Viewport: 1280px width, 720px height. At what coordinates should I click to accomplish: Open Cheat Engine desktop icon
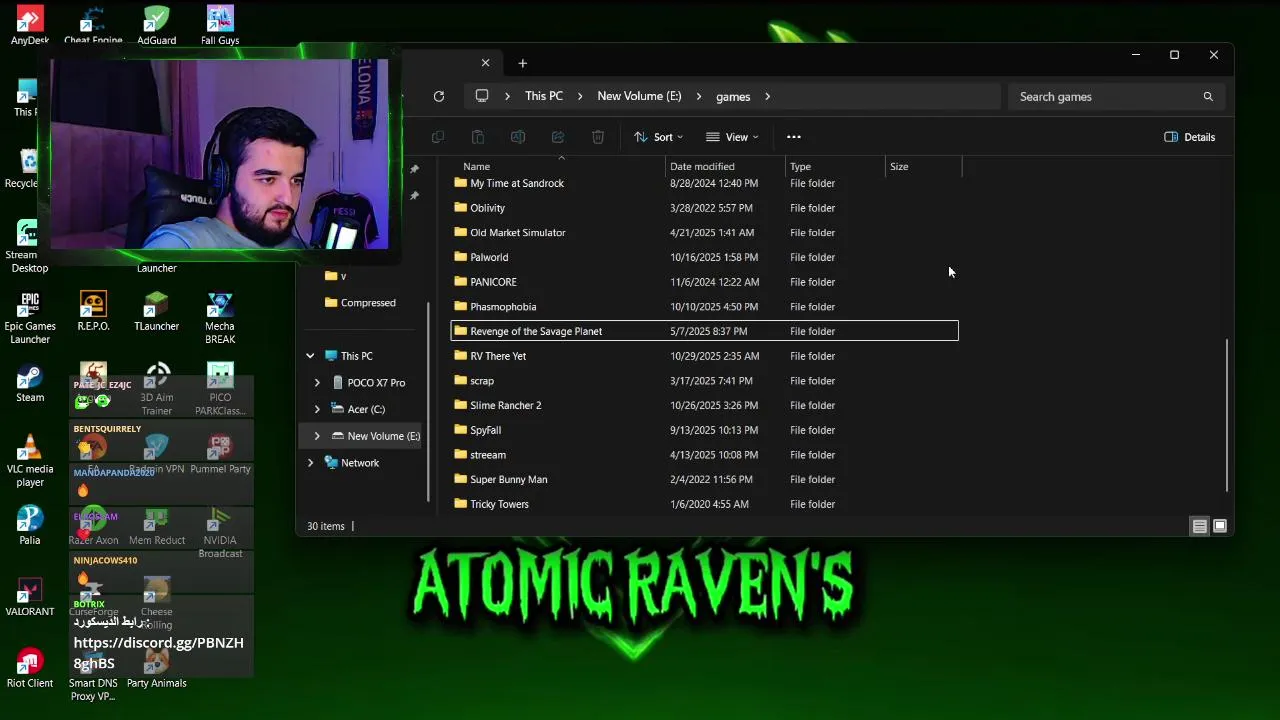tap(93, 25)
